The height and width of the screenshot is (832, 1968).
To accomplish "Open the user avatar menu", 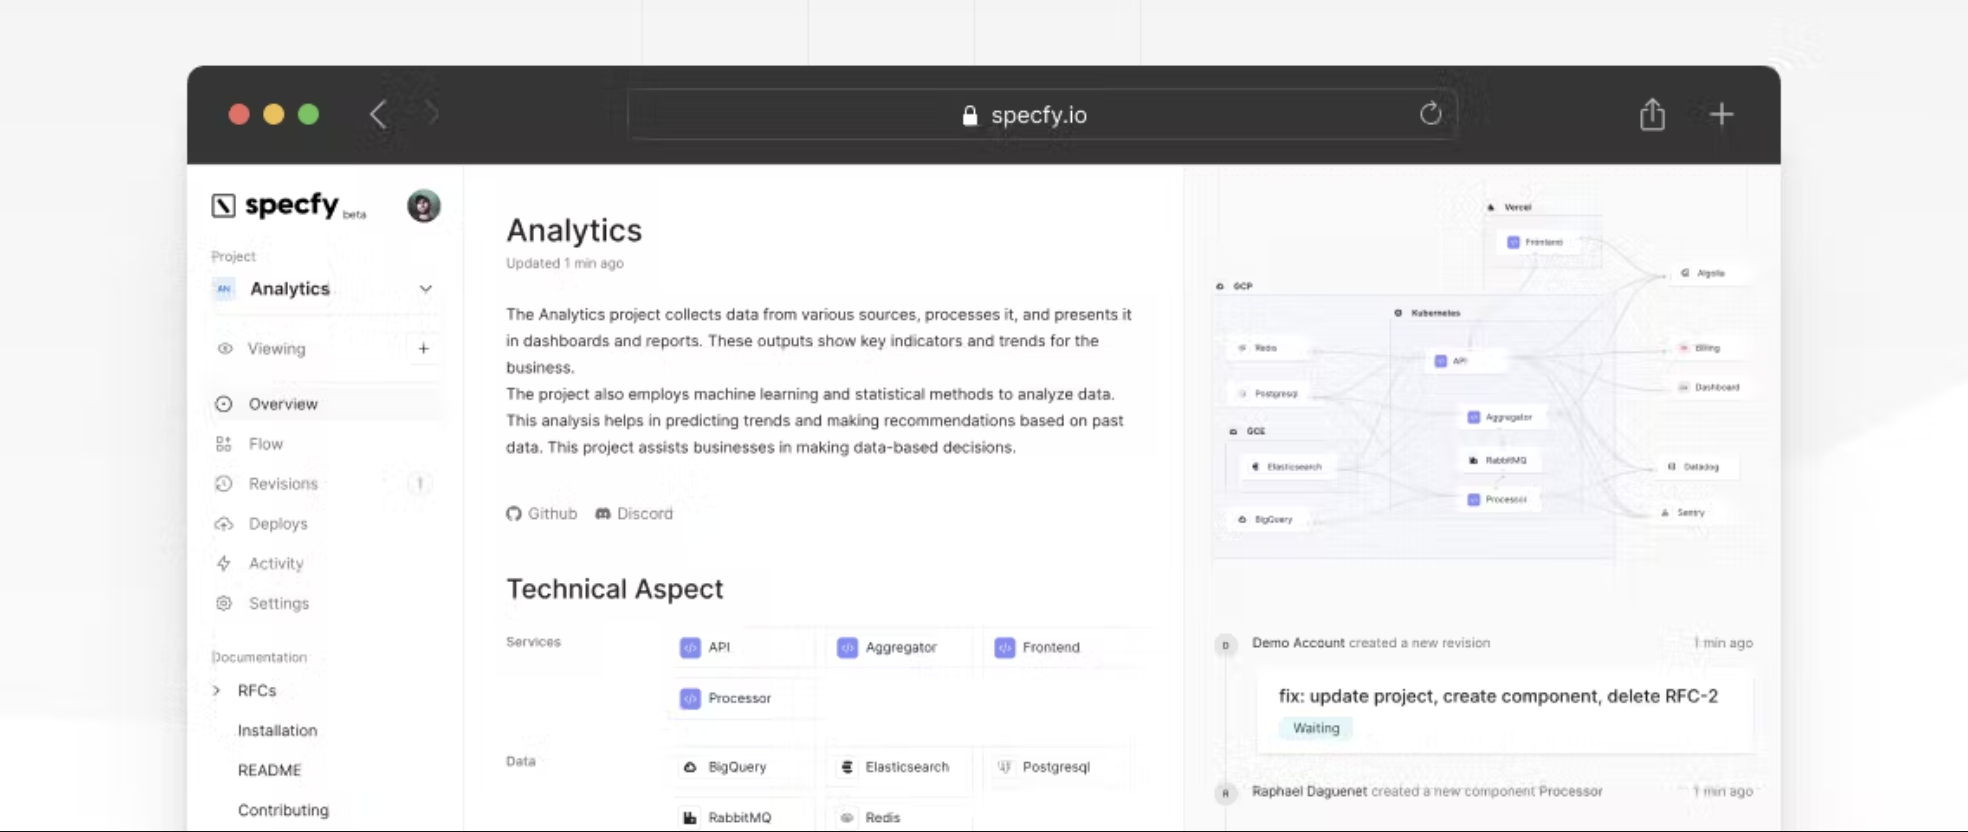I will point(424,205).
